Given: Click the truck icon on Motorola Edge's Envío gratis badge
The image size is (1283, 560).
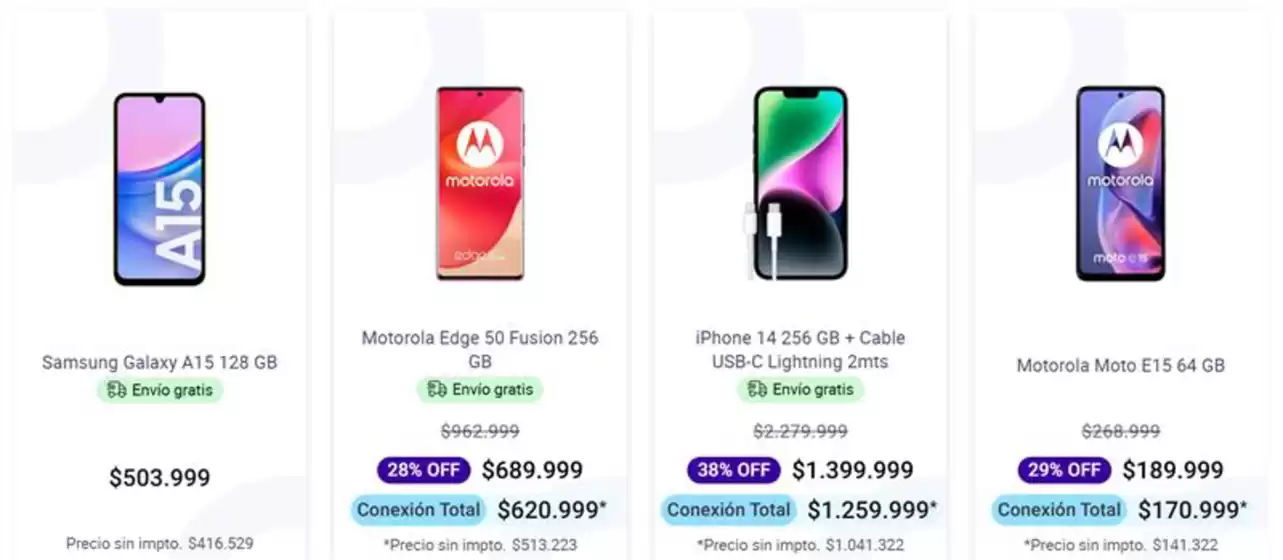Looking at the screenshot, I should click(x=436, y=390).
